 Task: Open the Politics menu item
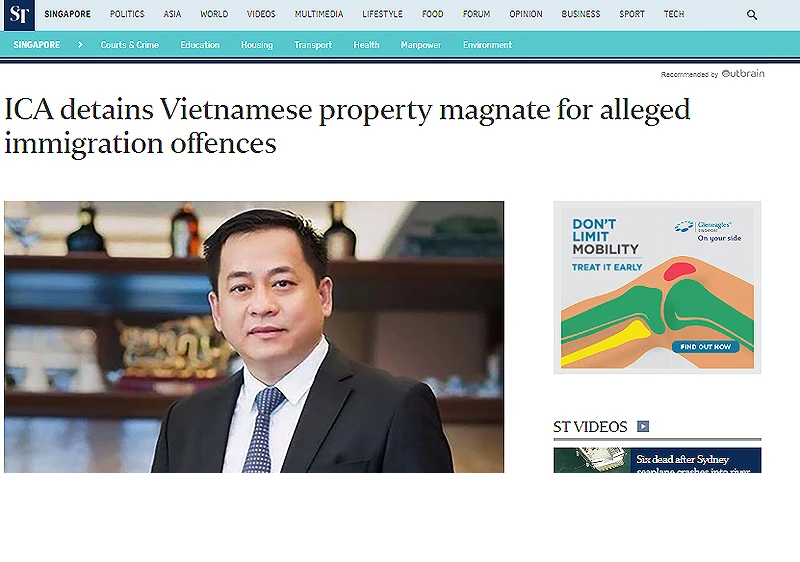click(127, 14)
